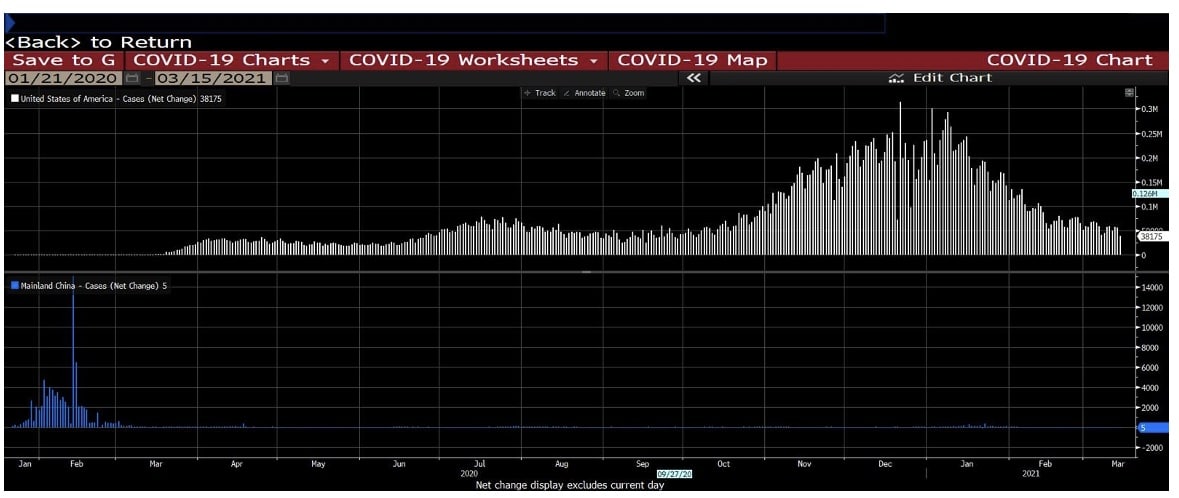The width and height of the screenshot is (1179, 498).
Task: Open the start date calendar picker
Action: point(131,78)
